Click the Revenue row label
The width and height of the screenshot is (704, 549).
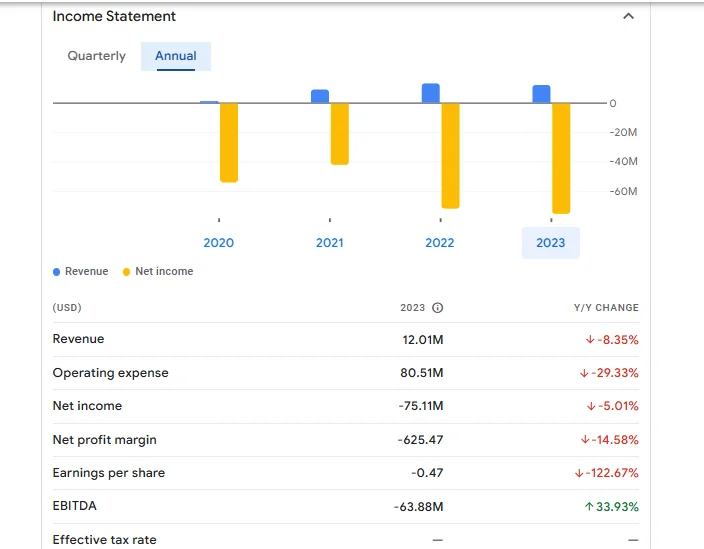(78, 339)
